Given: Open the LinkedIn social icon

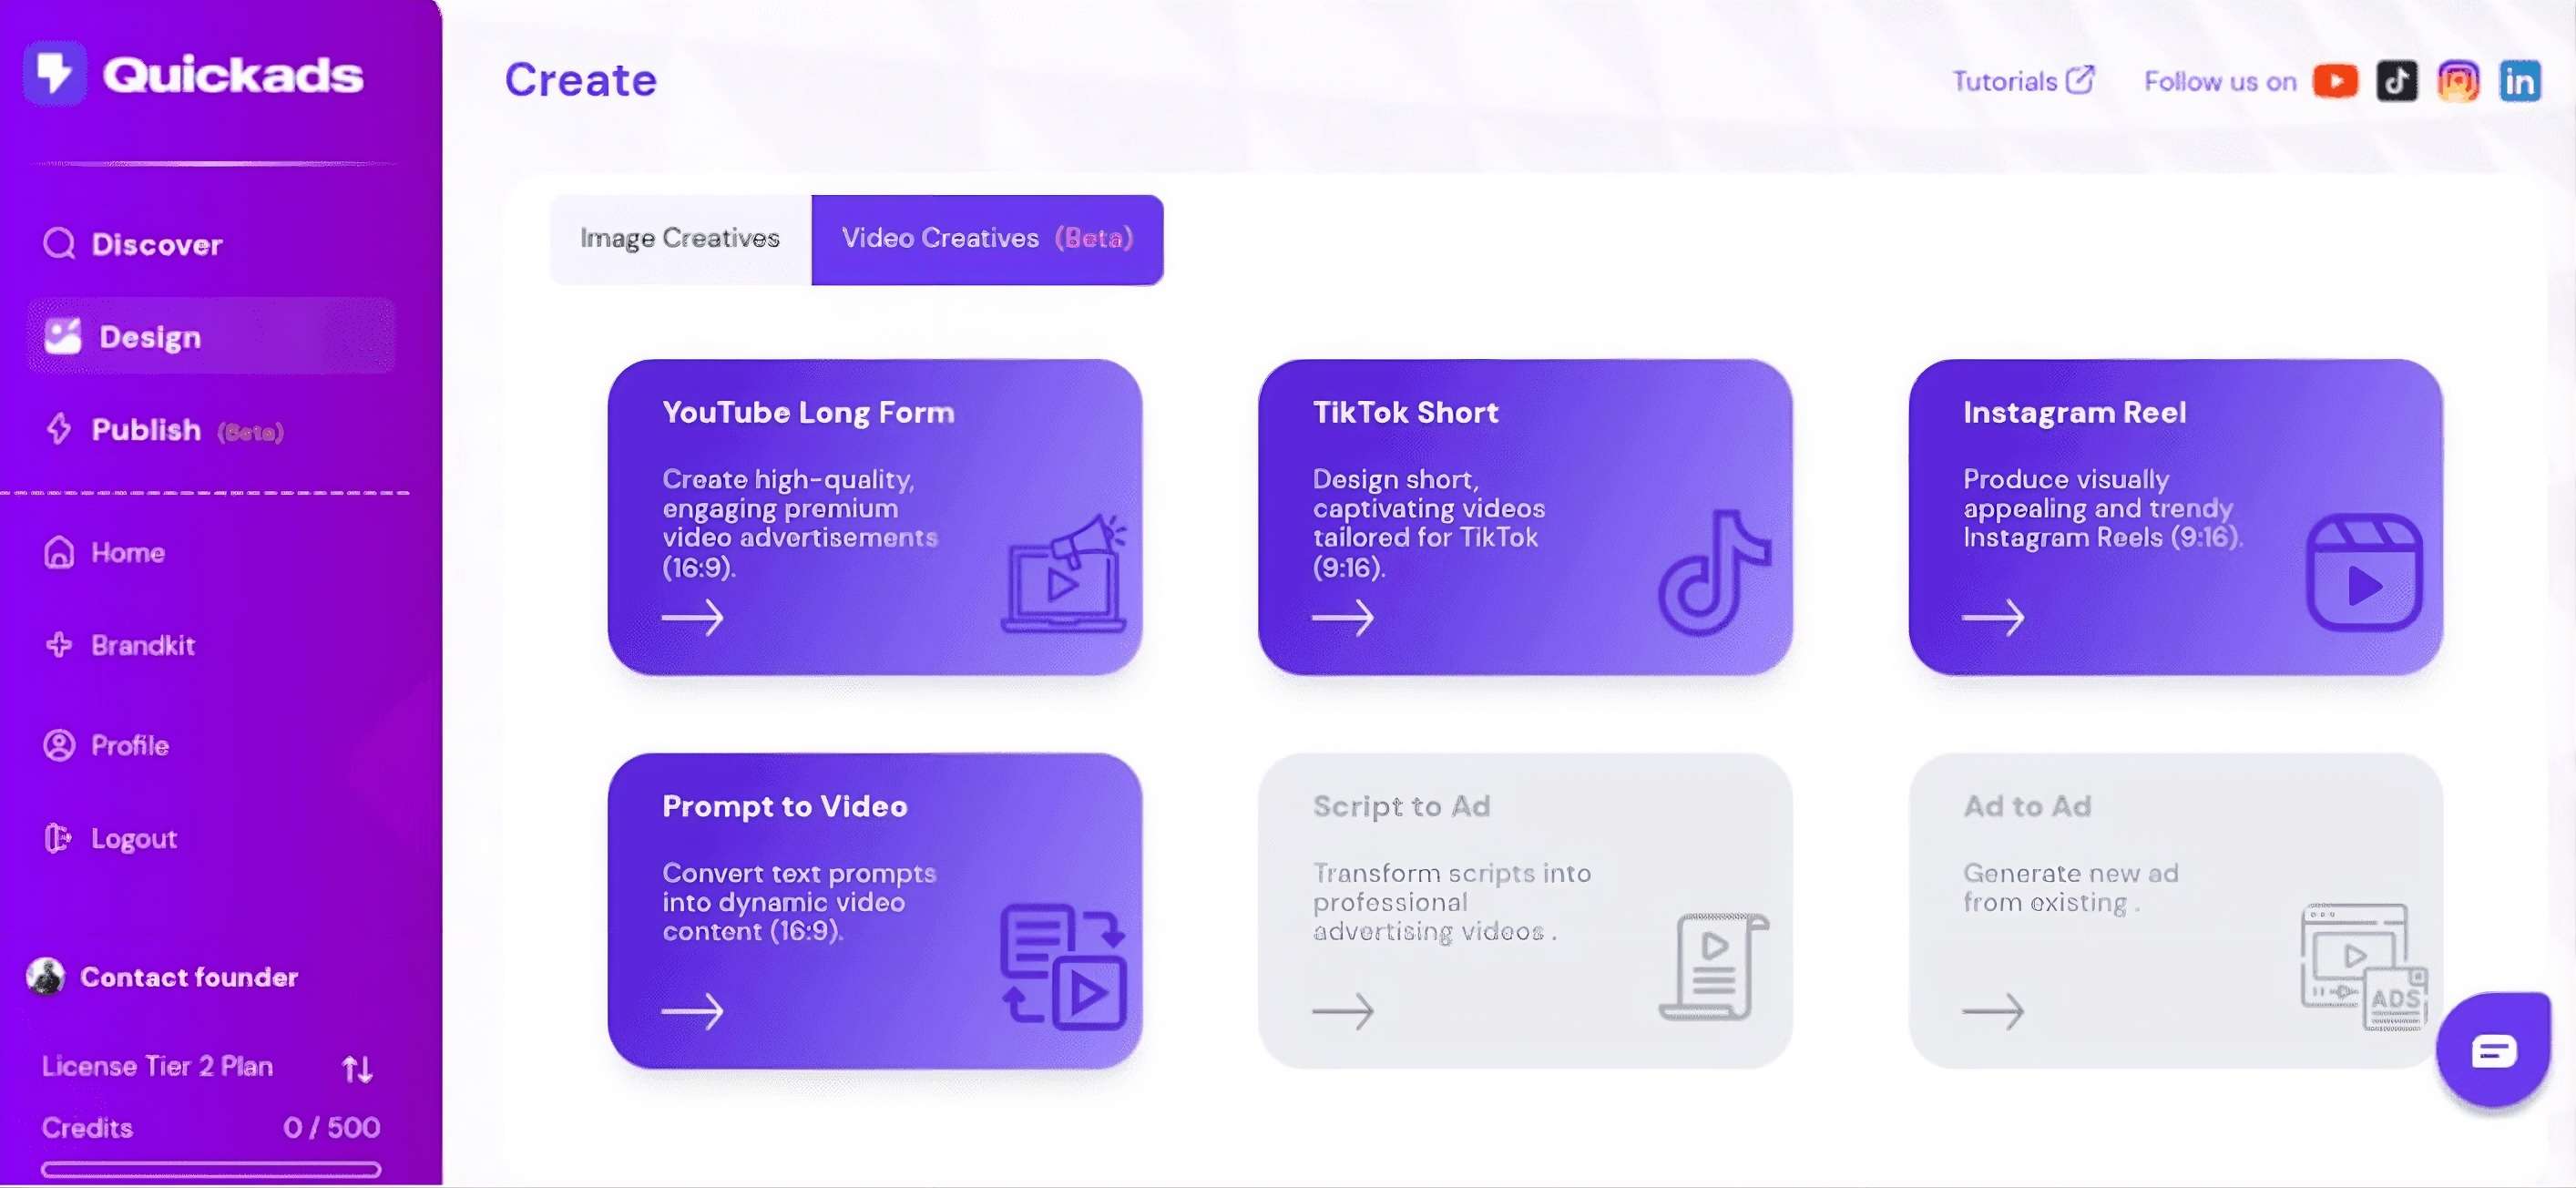Looking at the screenshot, I should point(2519,81).
